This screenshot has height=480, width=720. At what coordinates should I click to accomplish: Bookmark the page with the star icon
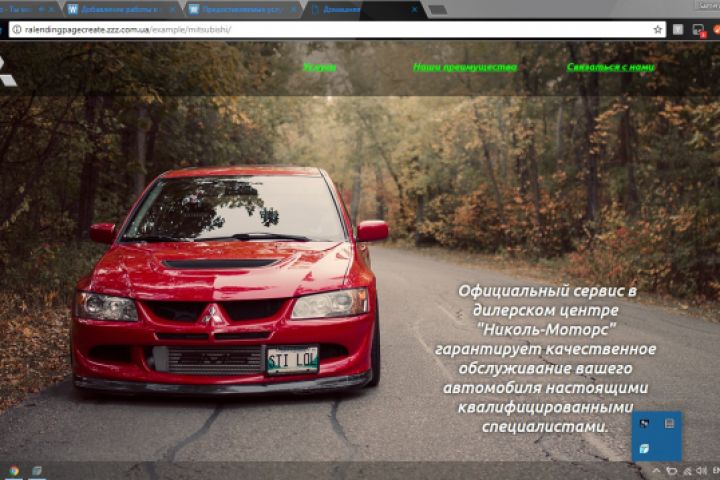point(658,29)
